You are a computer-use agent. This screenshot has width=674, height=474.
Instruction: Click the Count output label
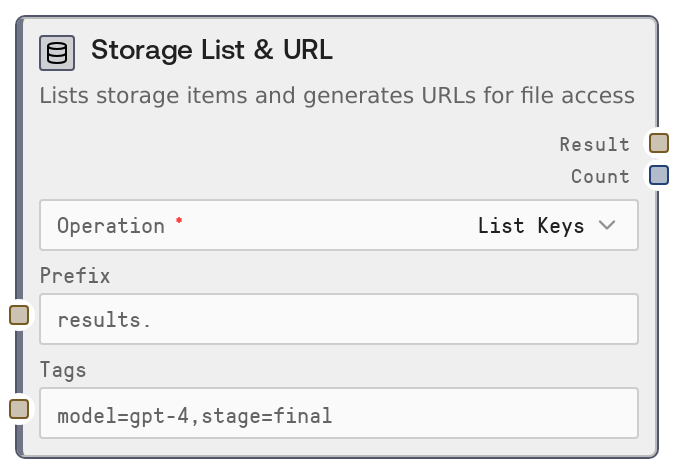click(600, 176)
